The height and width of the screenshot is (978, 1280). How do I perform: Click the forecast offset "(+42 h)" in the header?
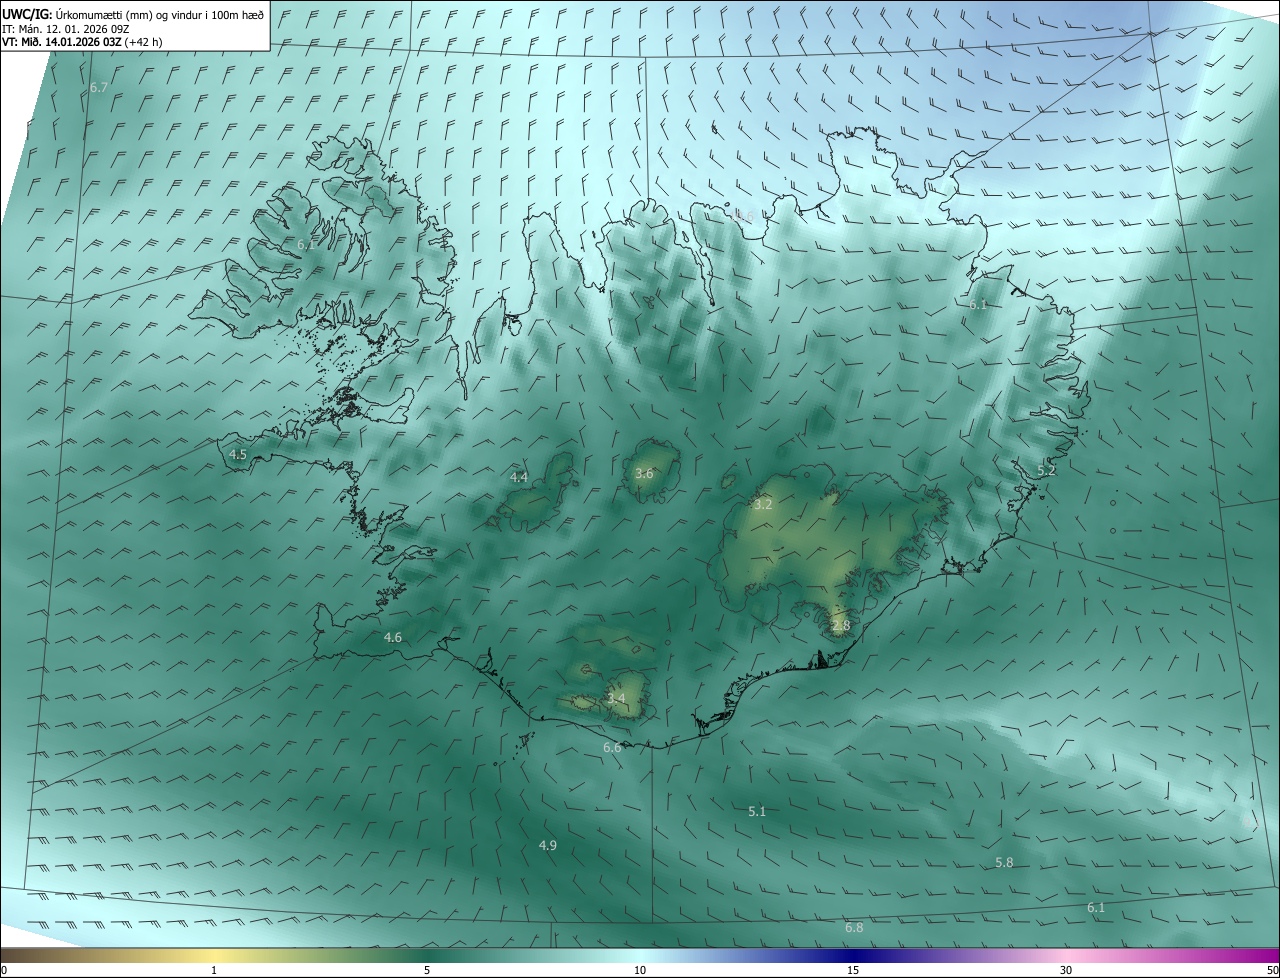142,42
